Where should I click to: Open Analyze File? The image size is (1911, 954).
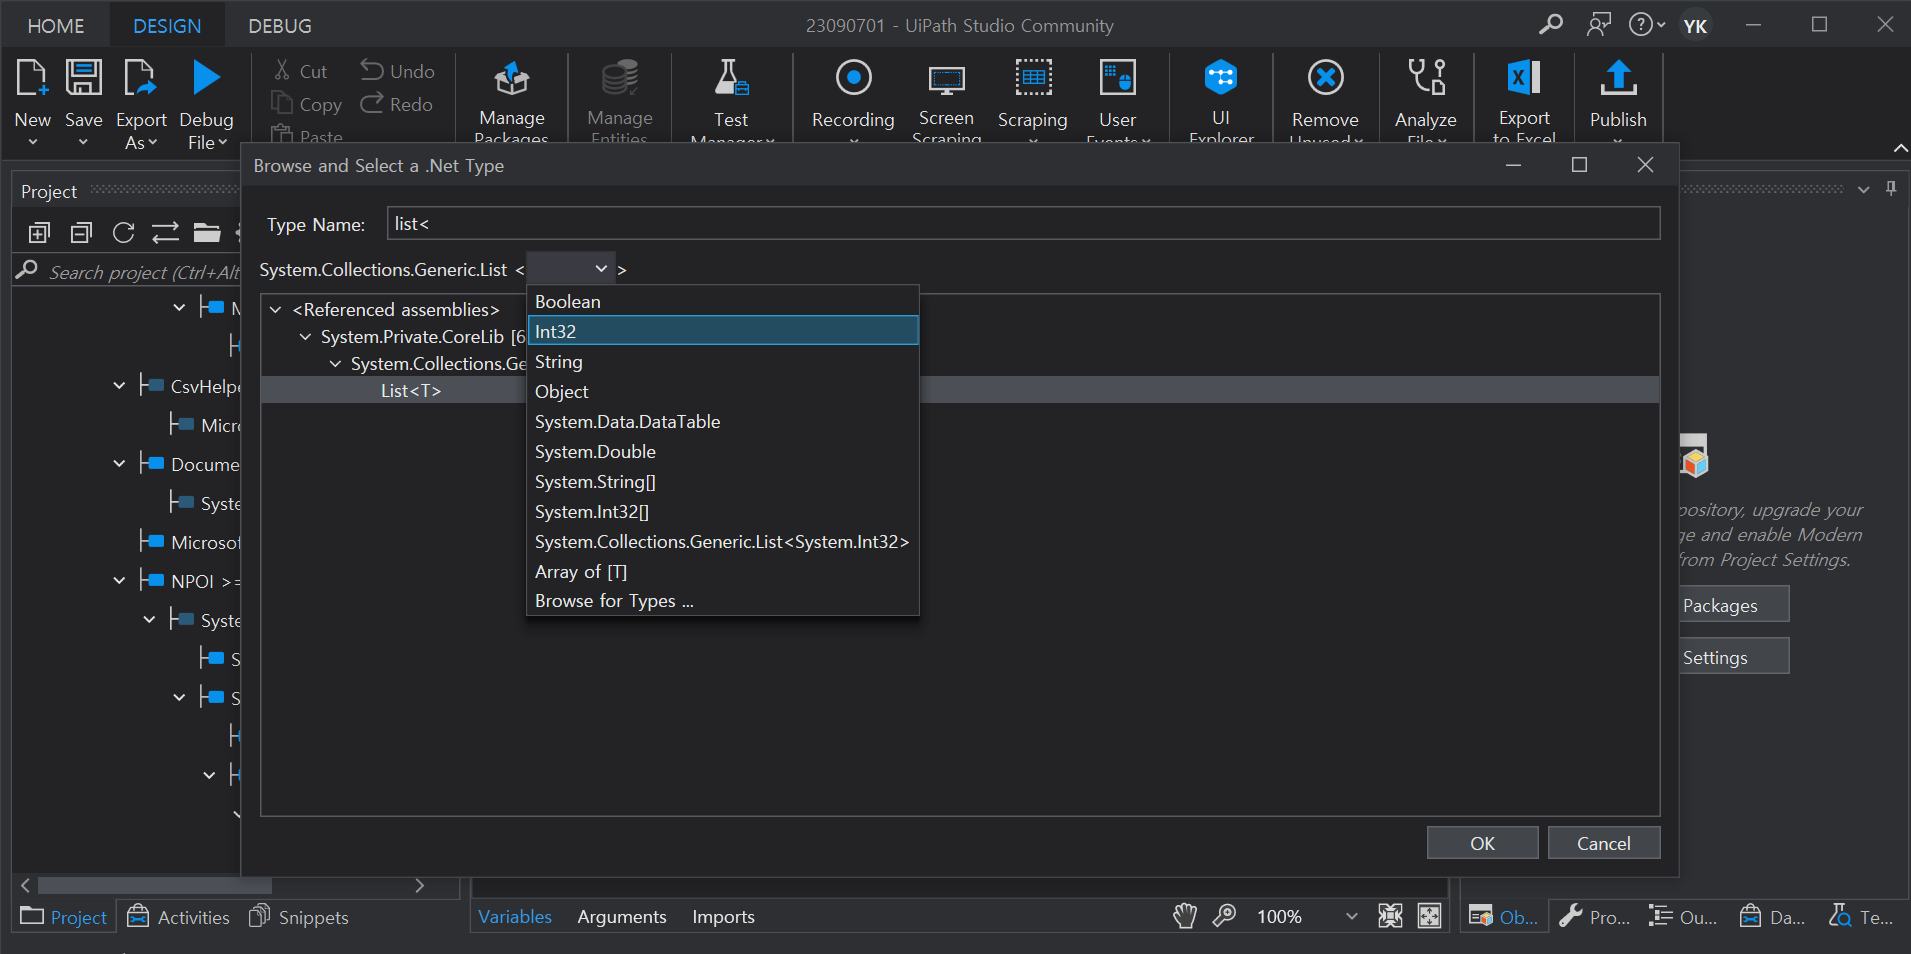1426,100
